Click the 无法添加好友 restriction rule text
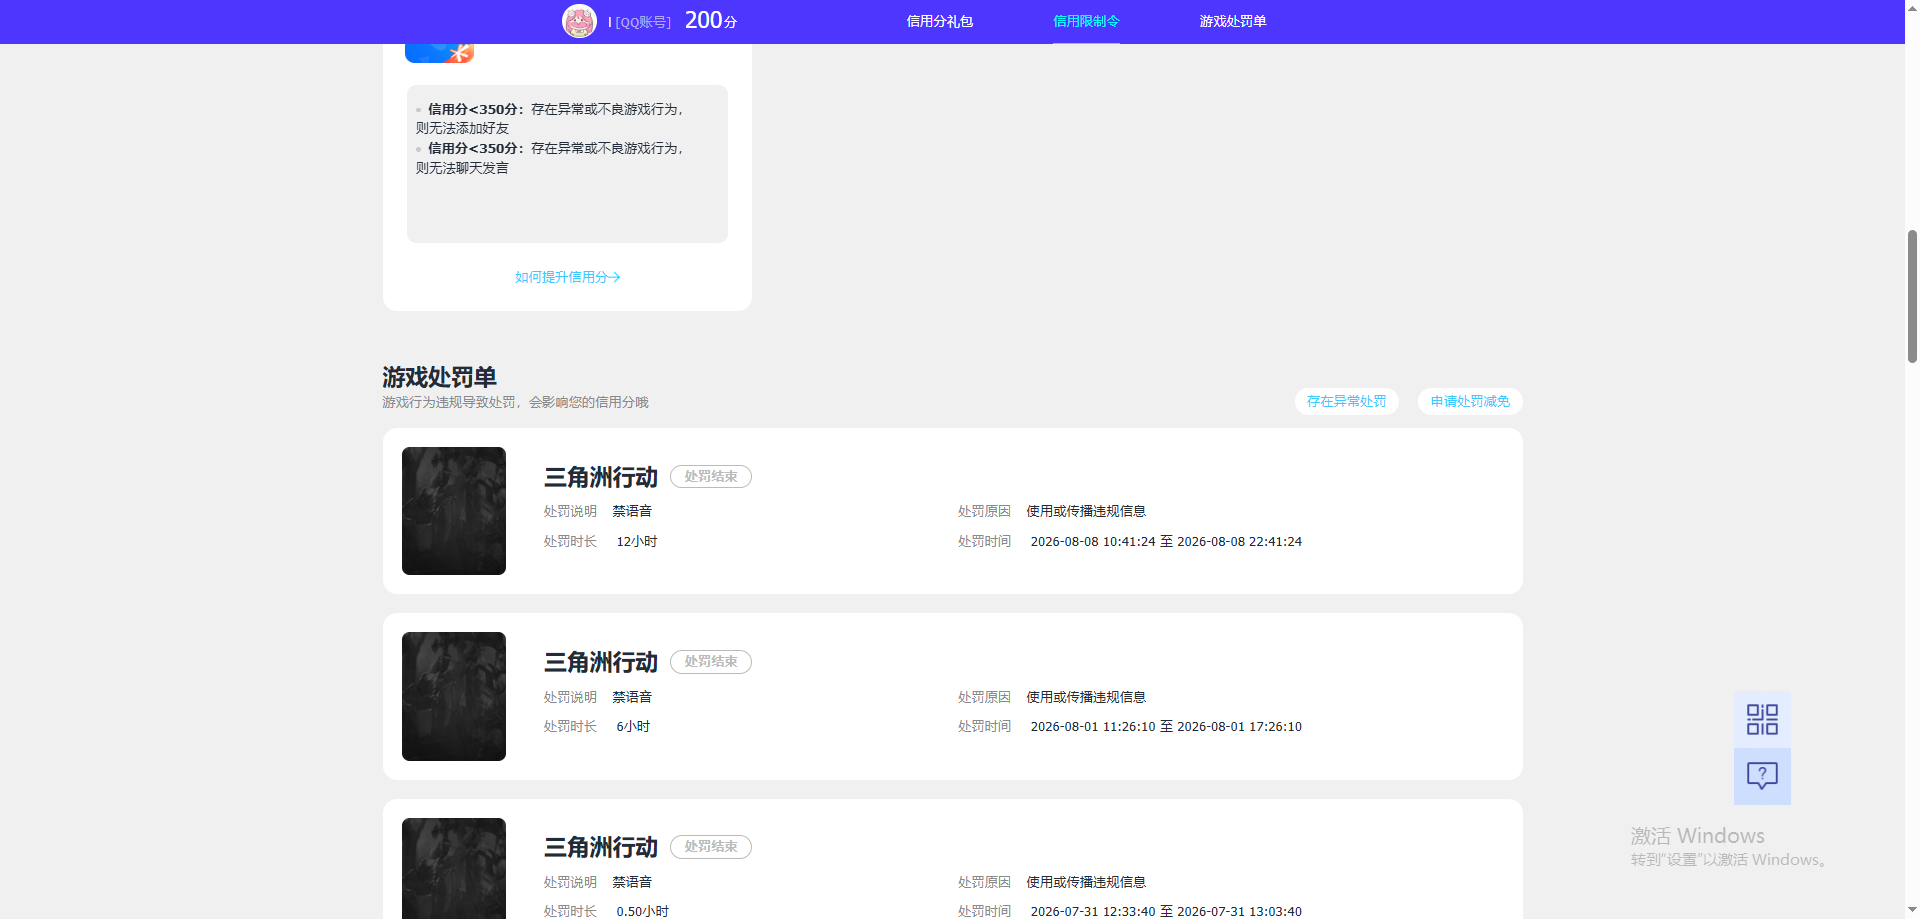 point(549,118)
